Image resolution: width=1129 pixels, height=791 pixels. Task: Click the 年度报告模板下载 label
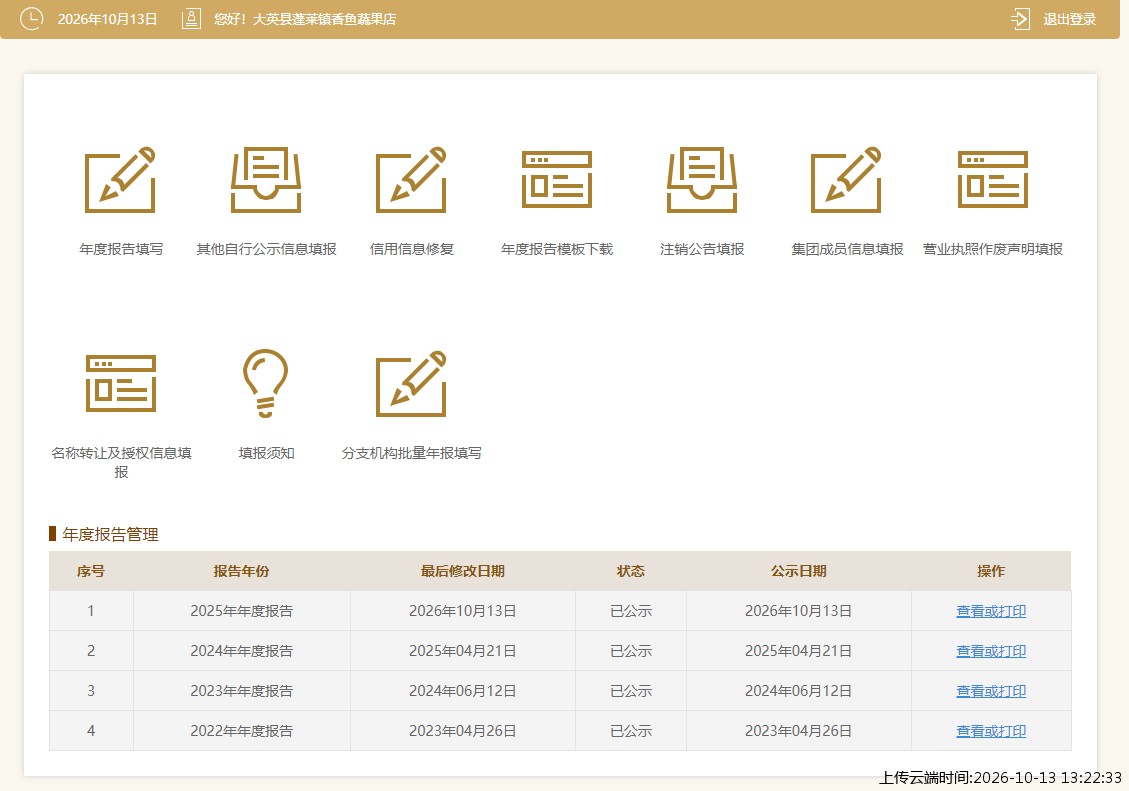pyautogui.click(x=557, y=249)
